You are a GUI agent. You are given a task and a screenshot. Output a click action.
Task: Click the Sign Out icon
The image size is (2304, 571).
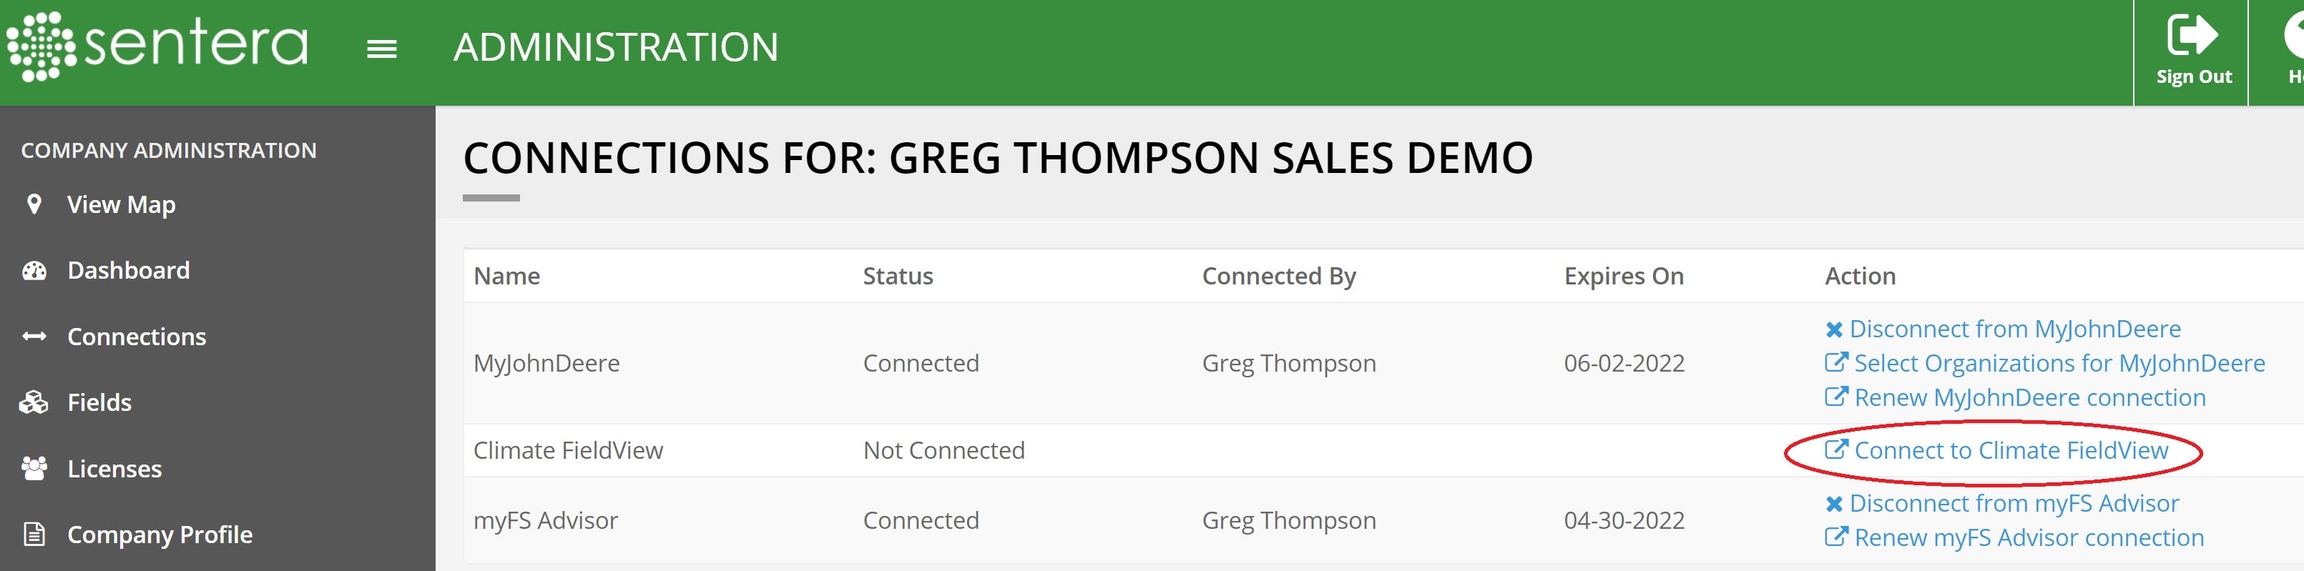[x=2192, y=36]
